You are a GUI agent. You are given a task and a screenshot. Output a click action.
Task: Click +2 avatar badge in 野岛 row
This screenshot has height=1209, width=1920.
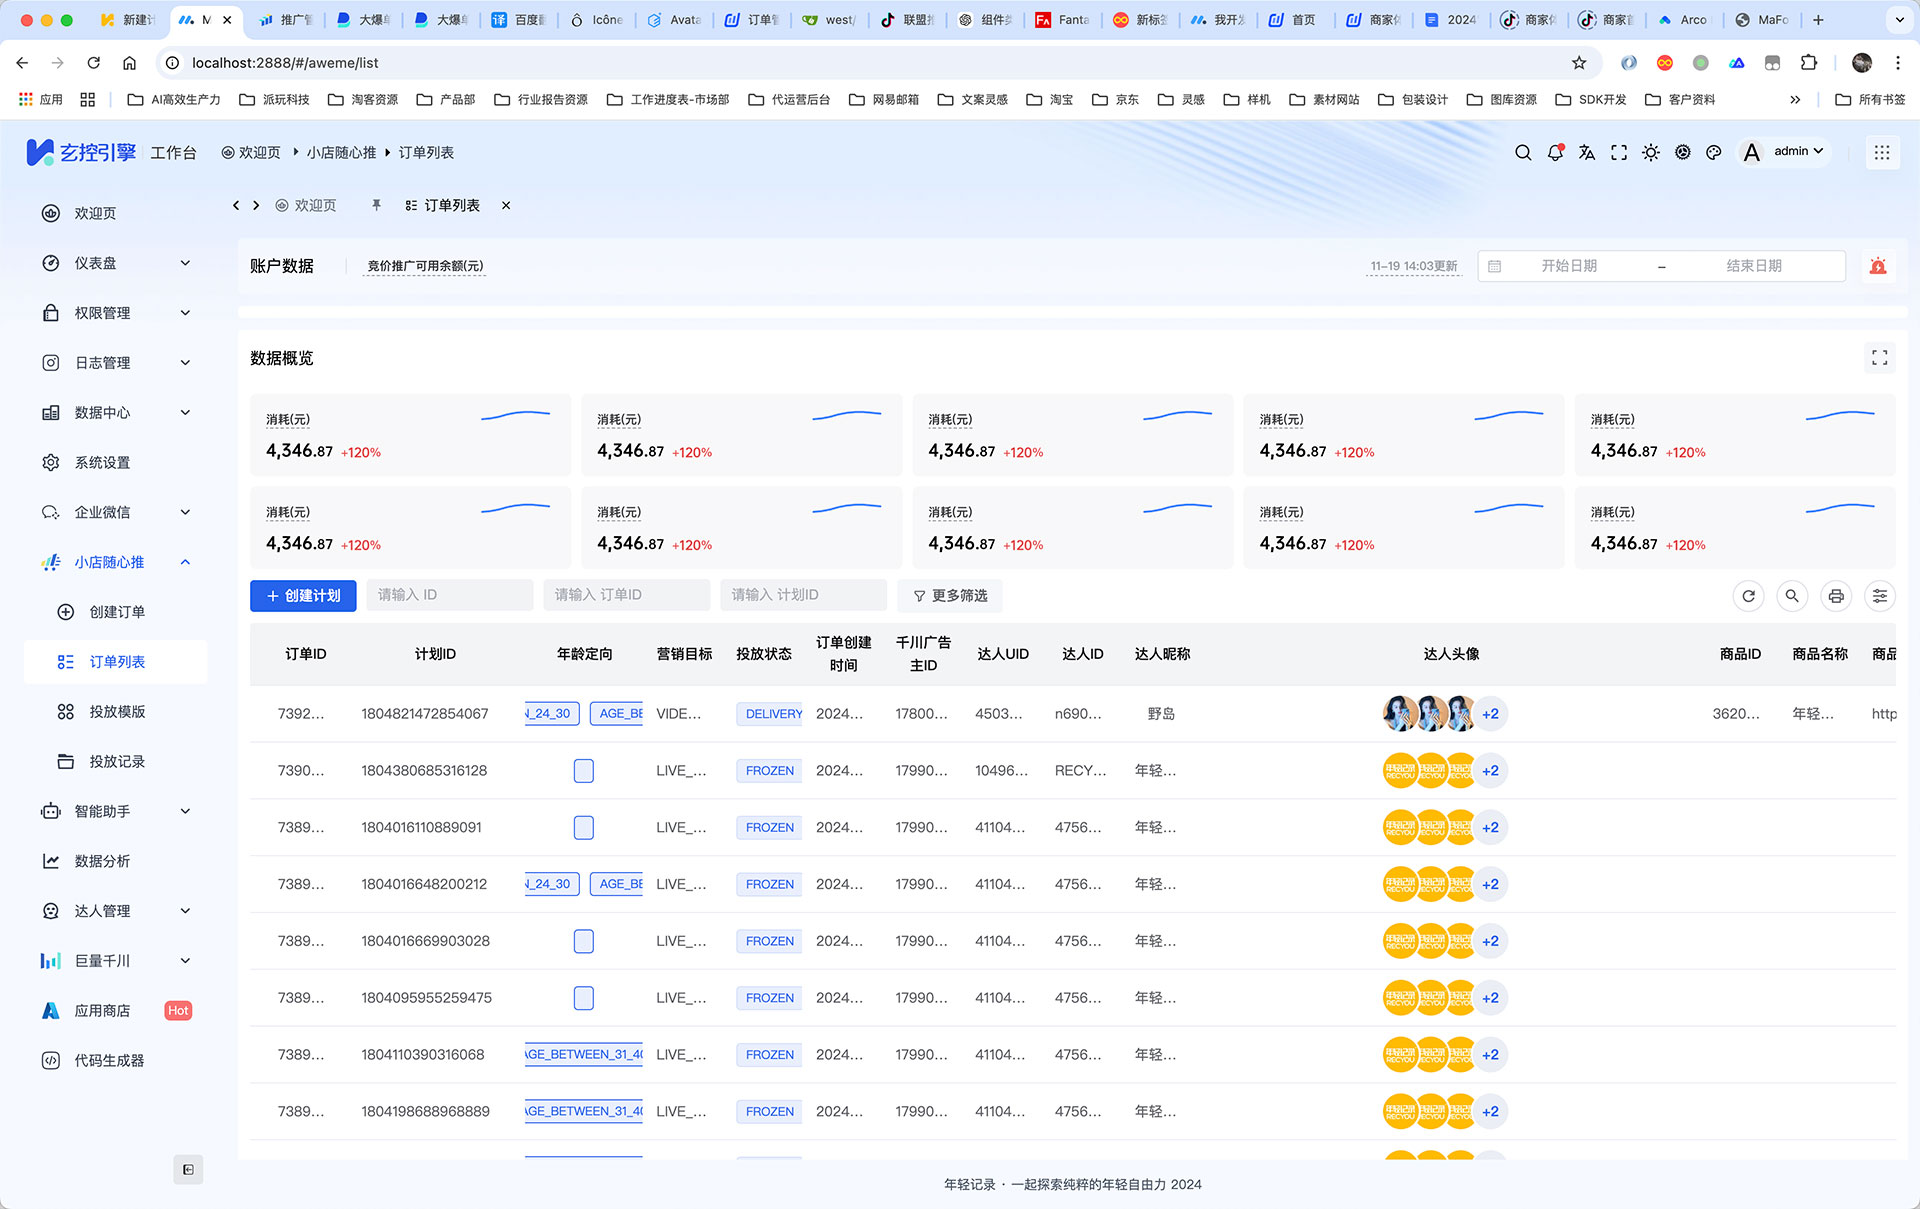pos(1490,714)
